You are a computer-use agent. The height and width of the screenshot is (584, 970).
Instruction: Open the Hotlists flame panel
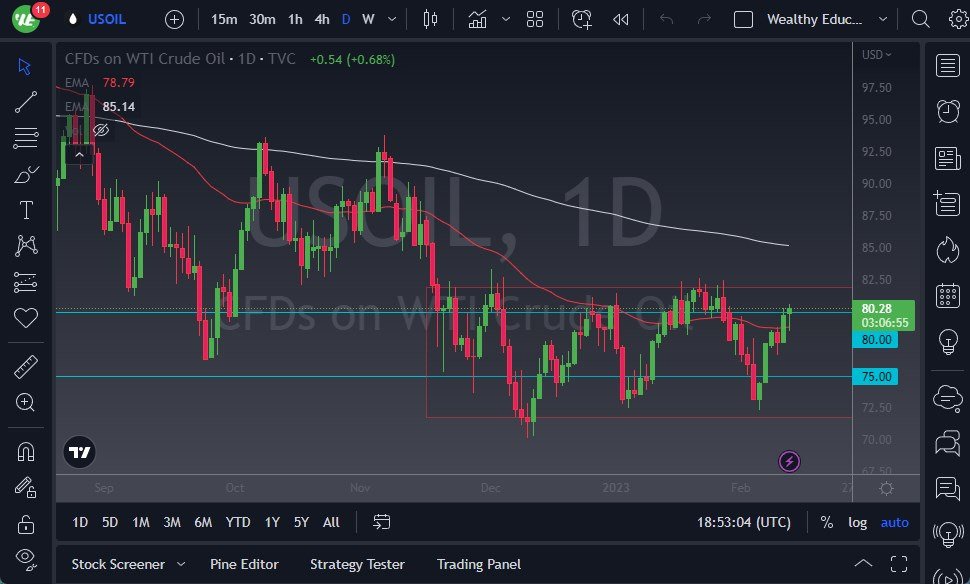pyautogui.click(x=948, y=250)
